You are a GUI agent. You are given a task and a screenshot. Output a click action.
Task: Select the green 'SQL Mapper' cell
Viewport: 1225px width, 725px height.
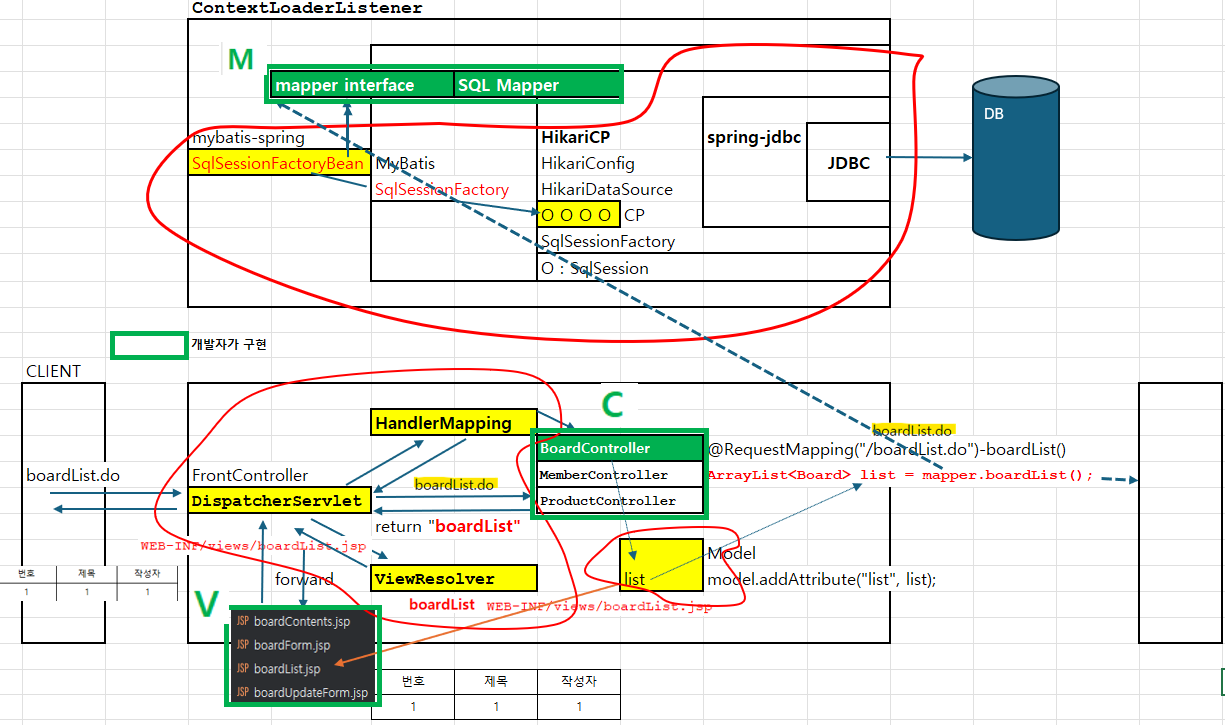click(x=536, y=85)
